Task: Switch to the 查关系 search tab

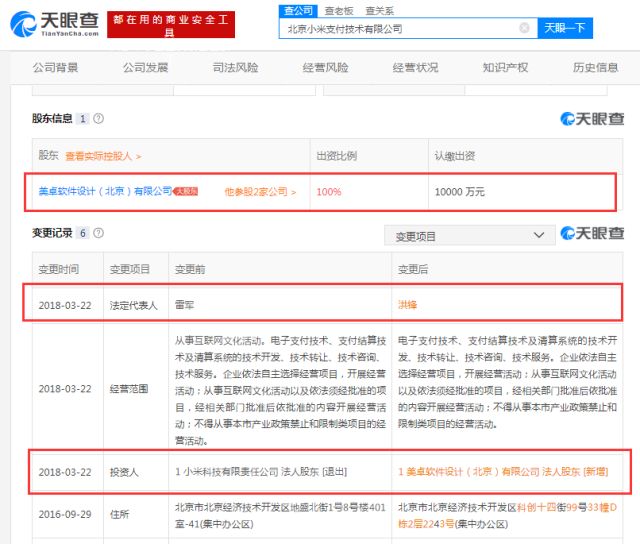Action: 381,9
